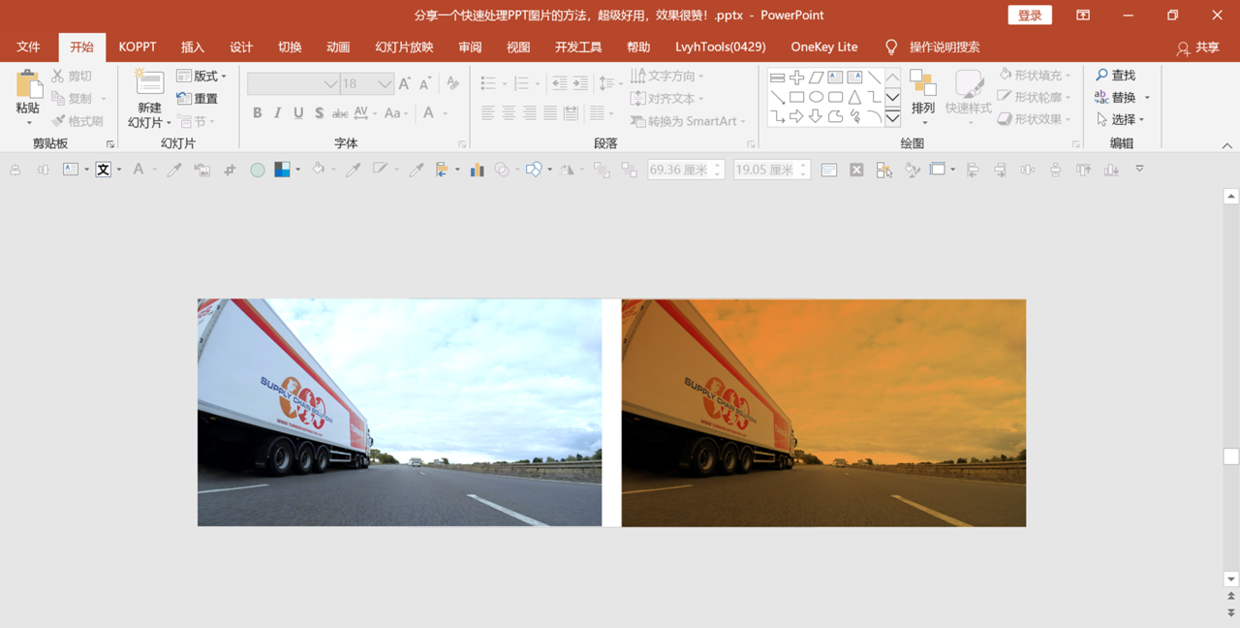The height and width of the screenshot is (628, 1240).
Task: Click the Cut (剪切) scissors button
Action: coord(72,76)
